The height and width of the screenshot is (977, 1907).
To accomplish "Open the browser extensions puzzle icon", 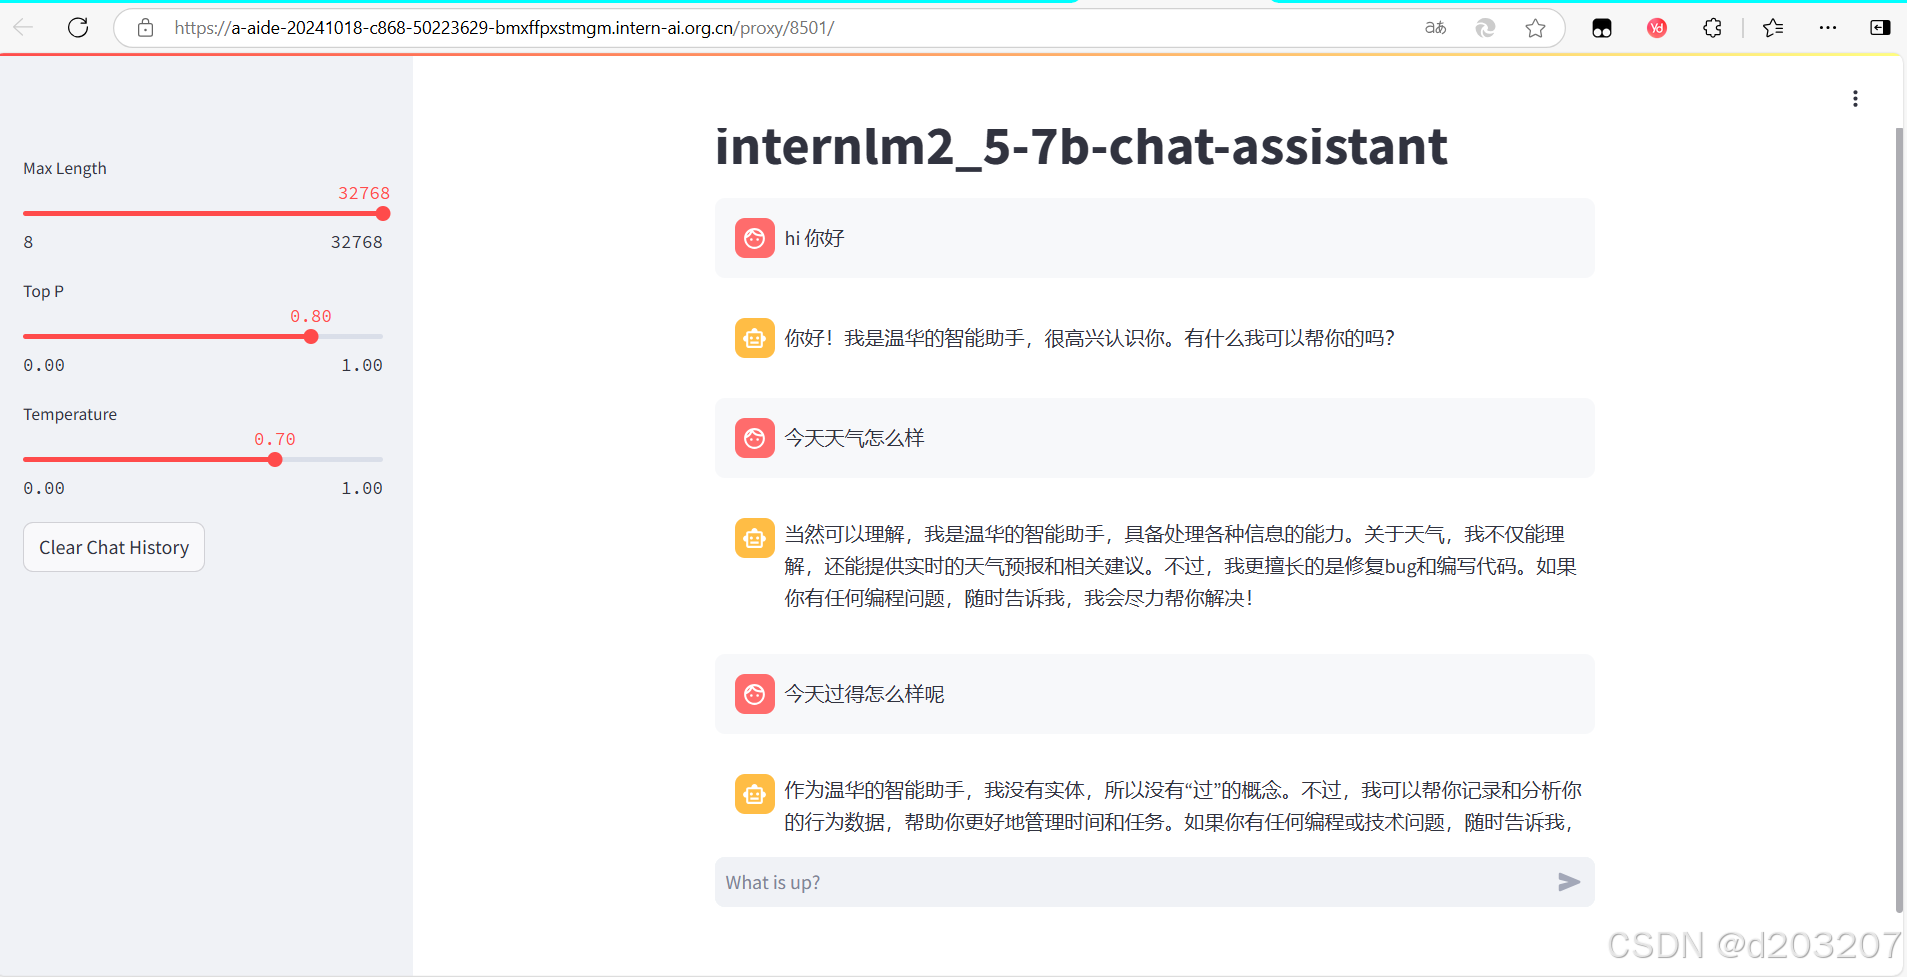I will pyautogui.click(x=1712, y=28).
